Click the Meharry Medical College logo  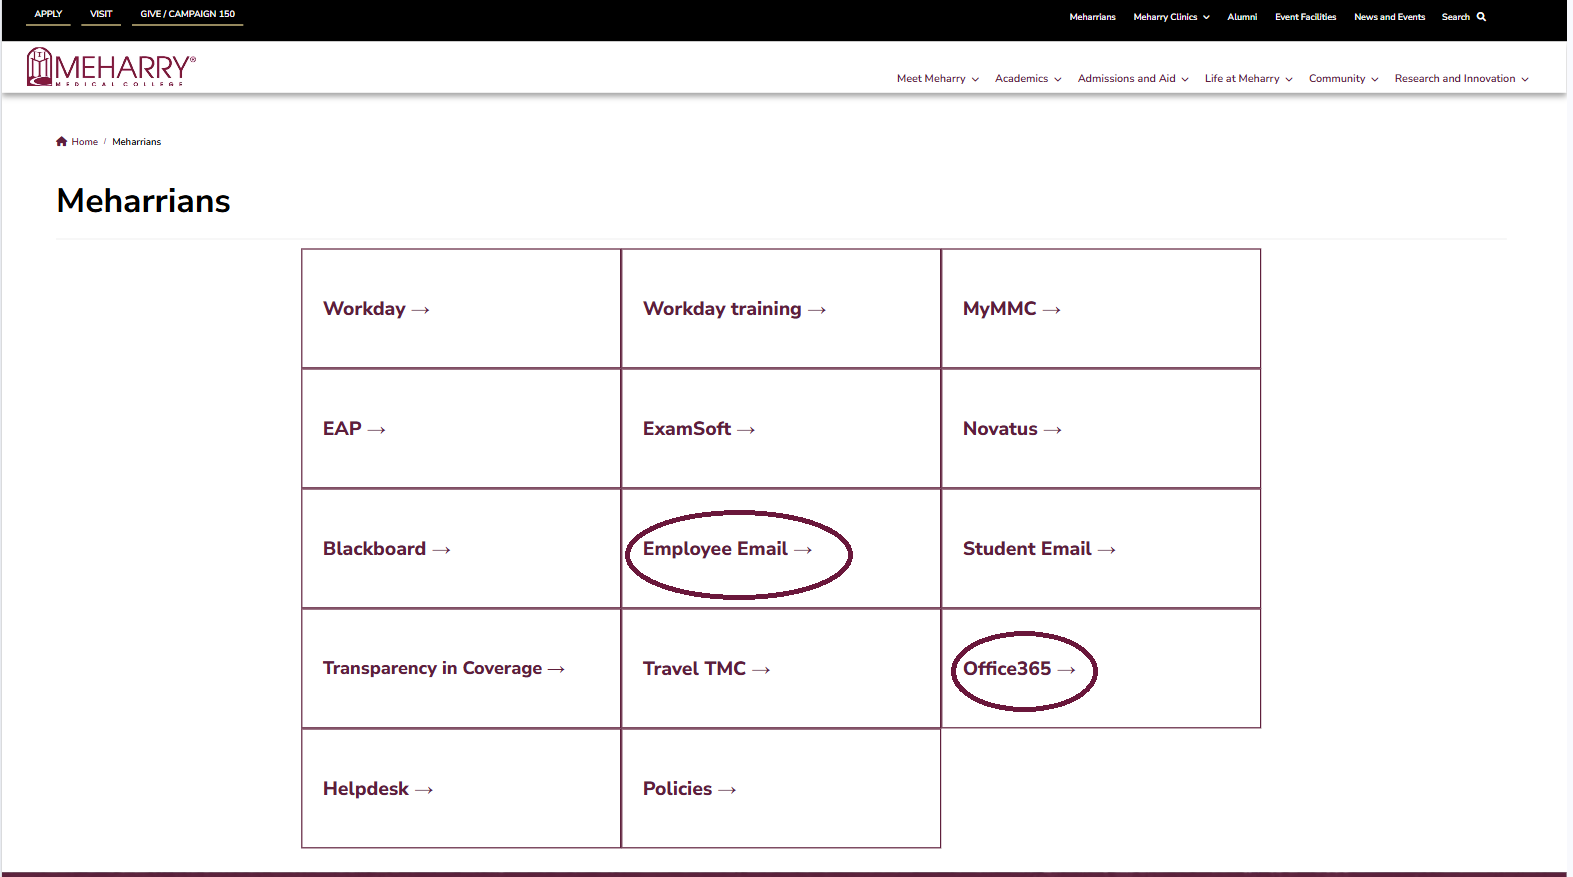pos(111,67)
